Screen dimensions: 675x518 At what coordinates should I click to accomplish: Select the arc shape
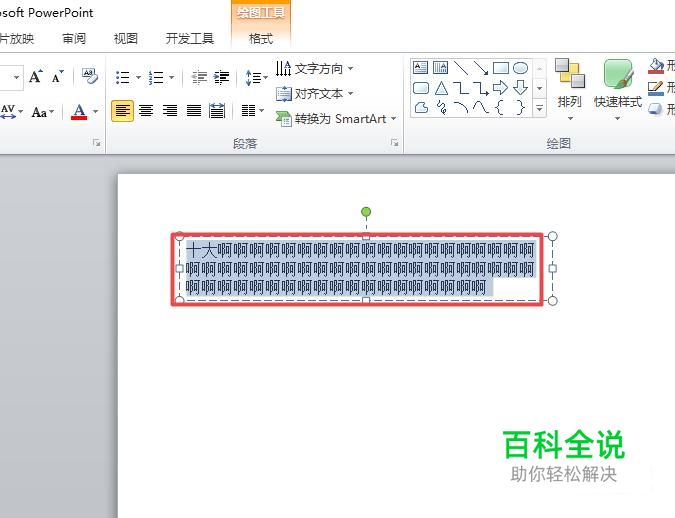coord(461,107)
